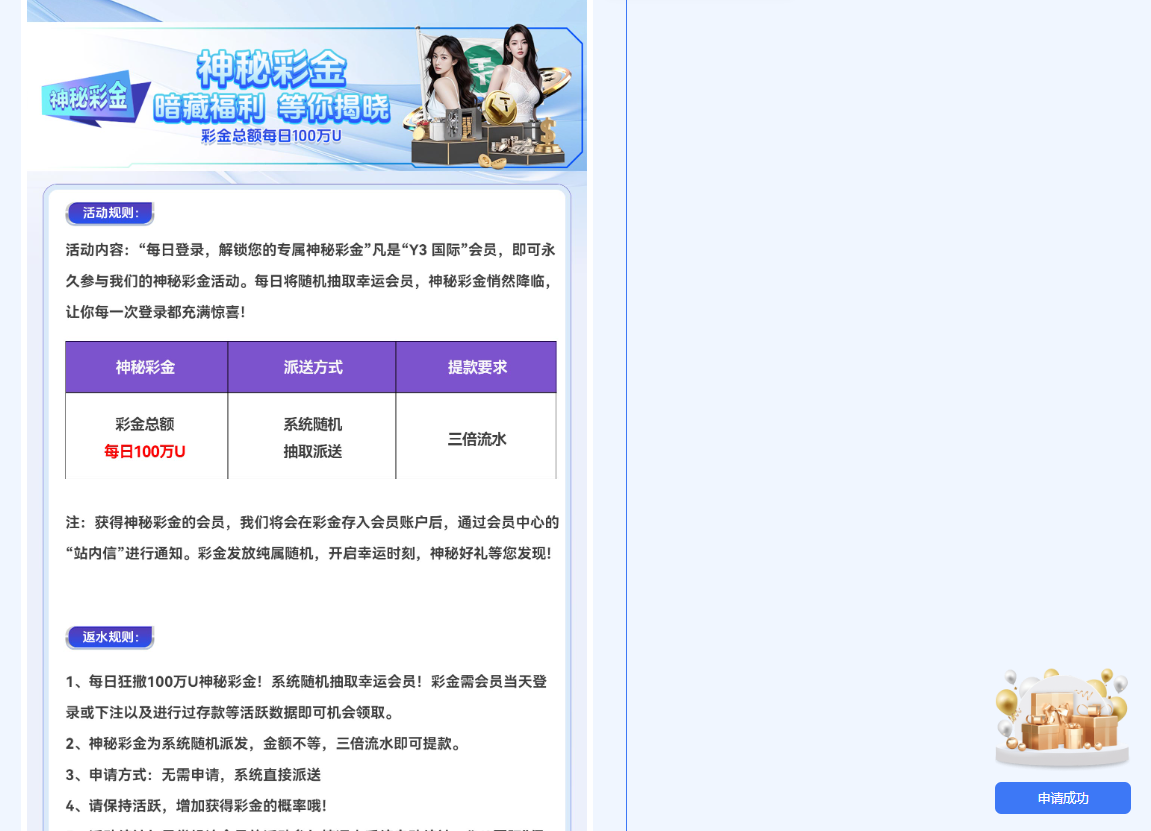Click the 神秘彩金 badge icon on banner left
This screenshot has width=1151, height=831.
(90, 95)
